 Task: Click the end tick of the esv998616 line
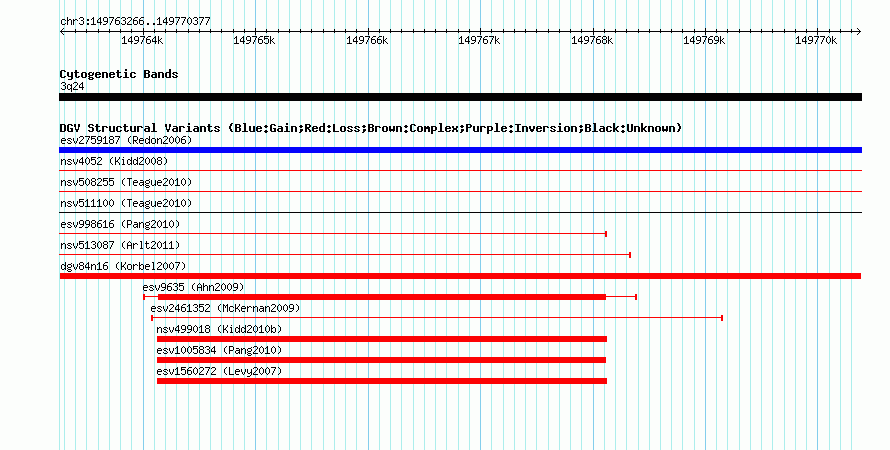coord(606,234)
